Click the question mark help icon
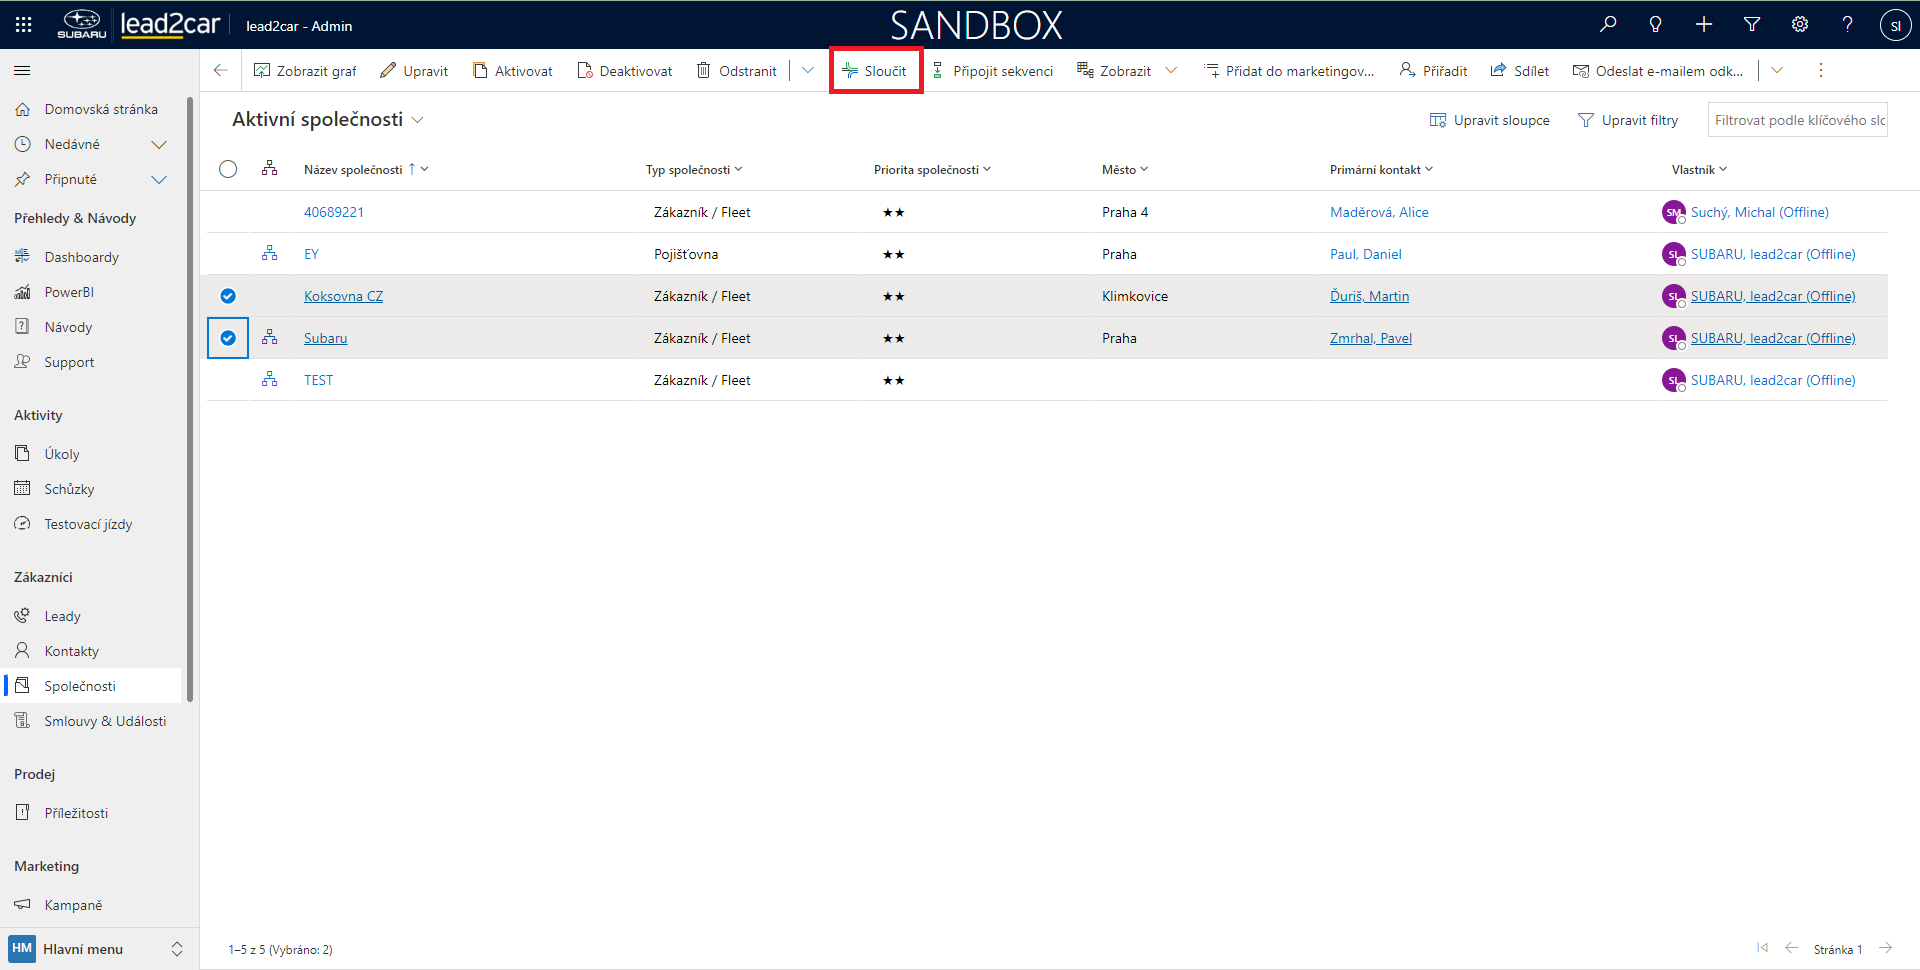Screen dimensions: 1920x970 click(x=1848, y=25)
